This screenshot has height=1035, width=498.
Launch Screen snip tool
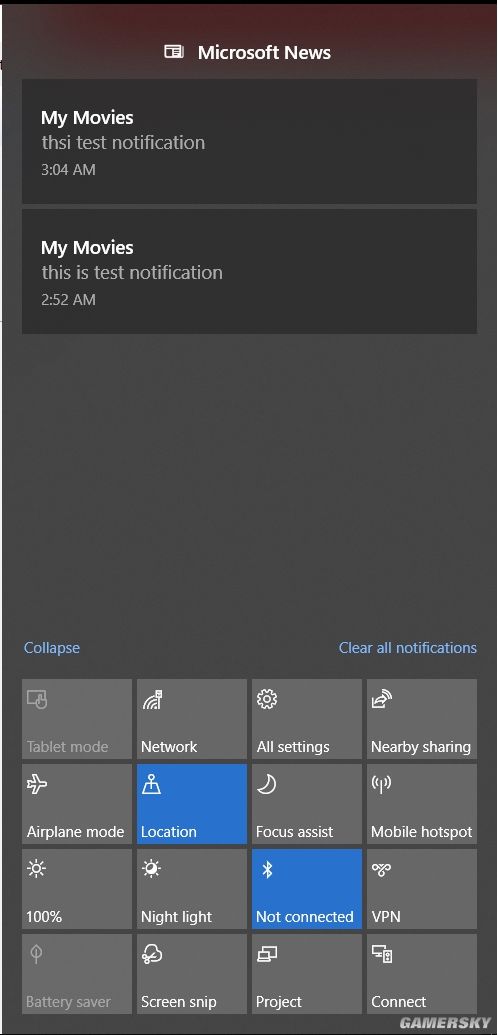[192, 974]
